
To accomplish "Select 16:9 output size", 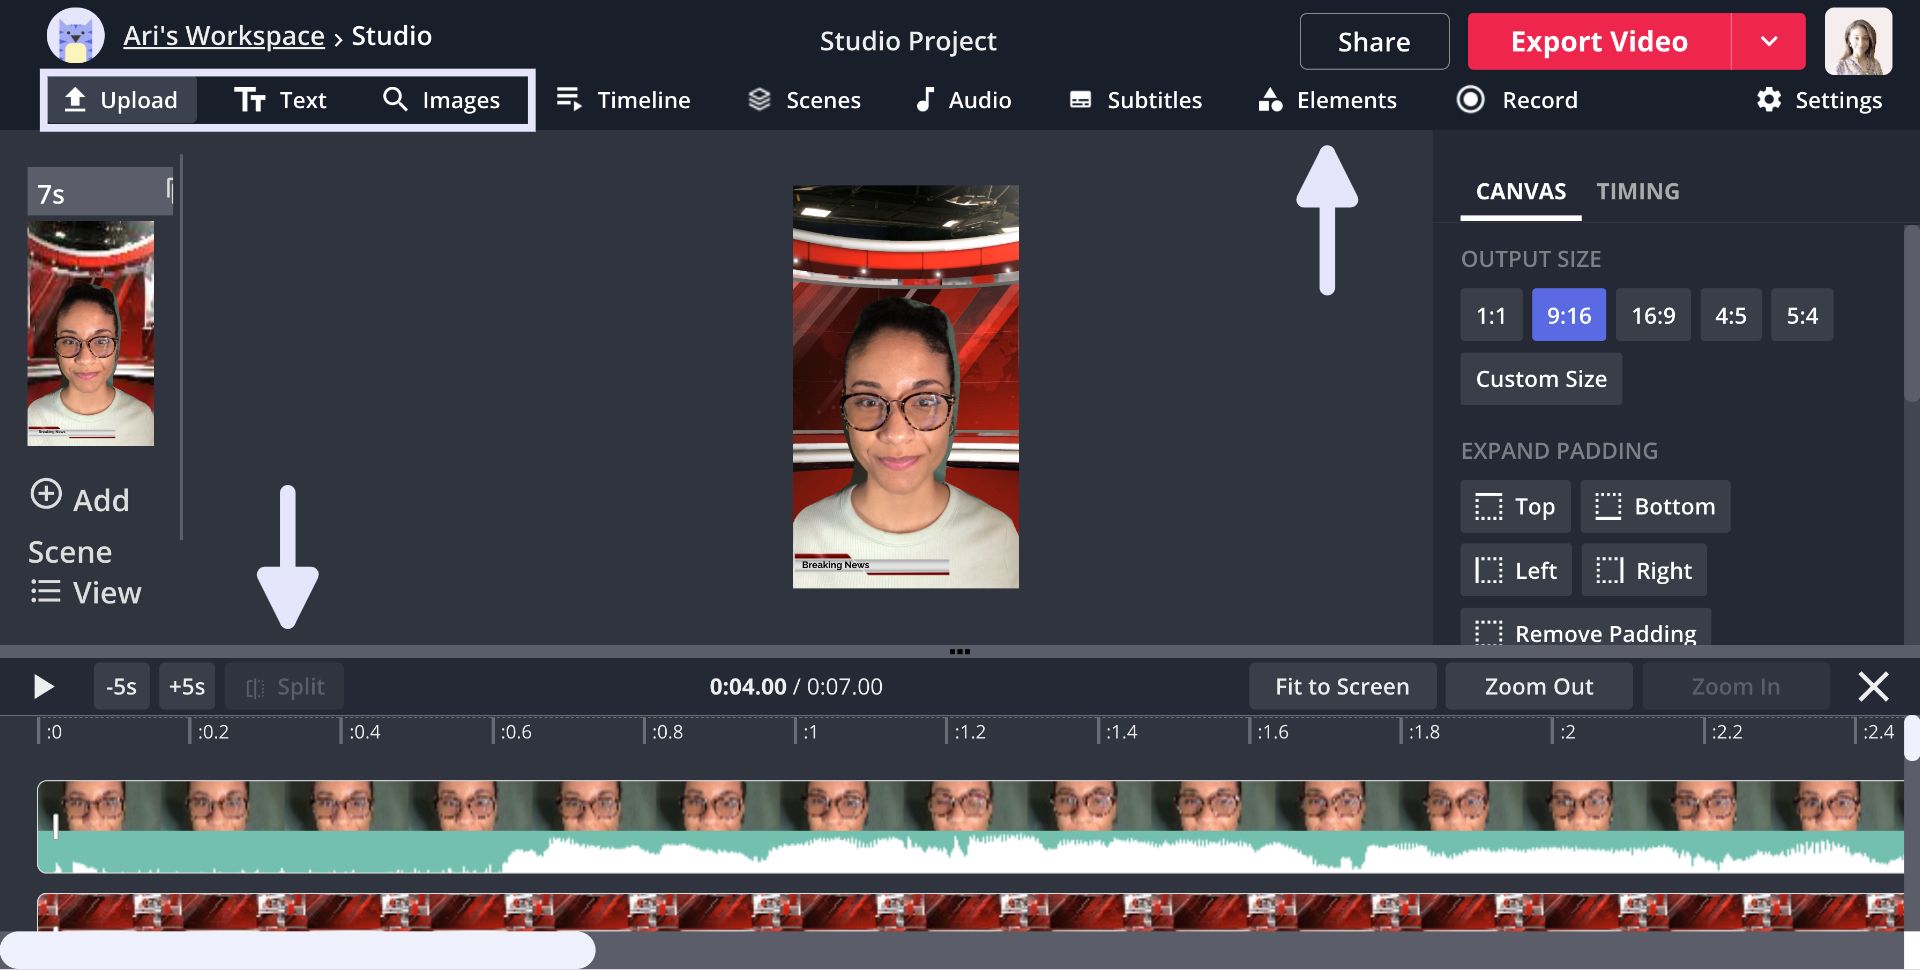I will pyautogui.click(x=1652, y=316).
